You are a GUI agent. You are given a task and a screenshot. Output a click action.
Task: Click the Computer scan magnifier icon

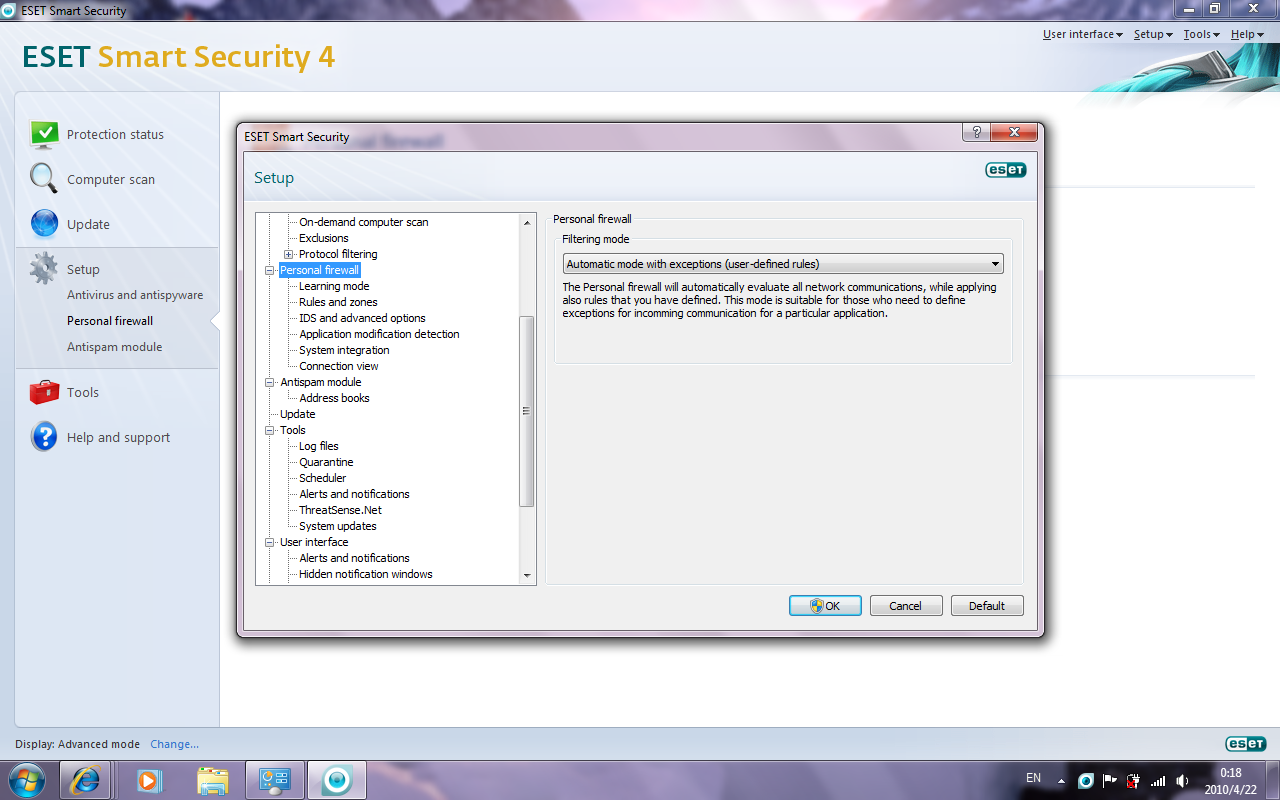point(44,179)
